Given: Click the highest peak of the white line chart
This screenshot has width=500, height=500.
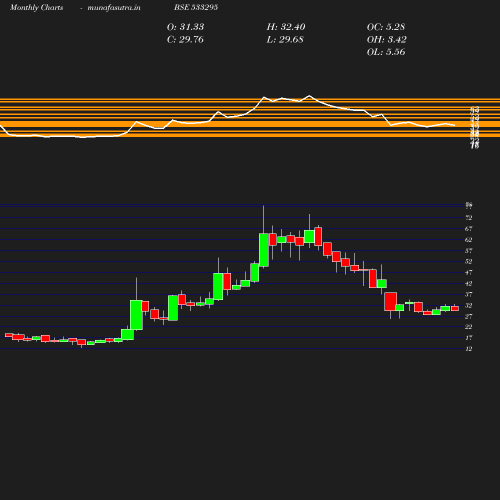Looking at the screenshot, I should click(x=309, y=96).
